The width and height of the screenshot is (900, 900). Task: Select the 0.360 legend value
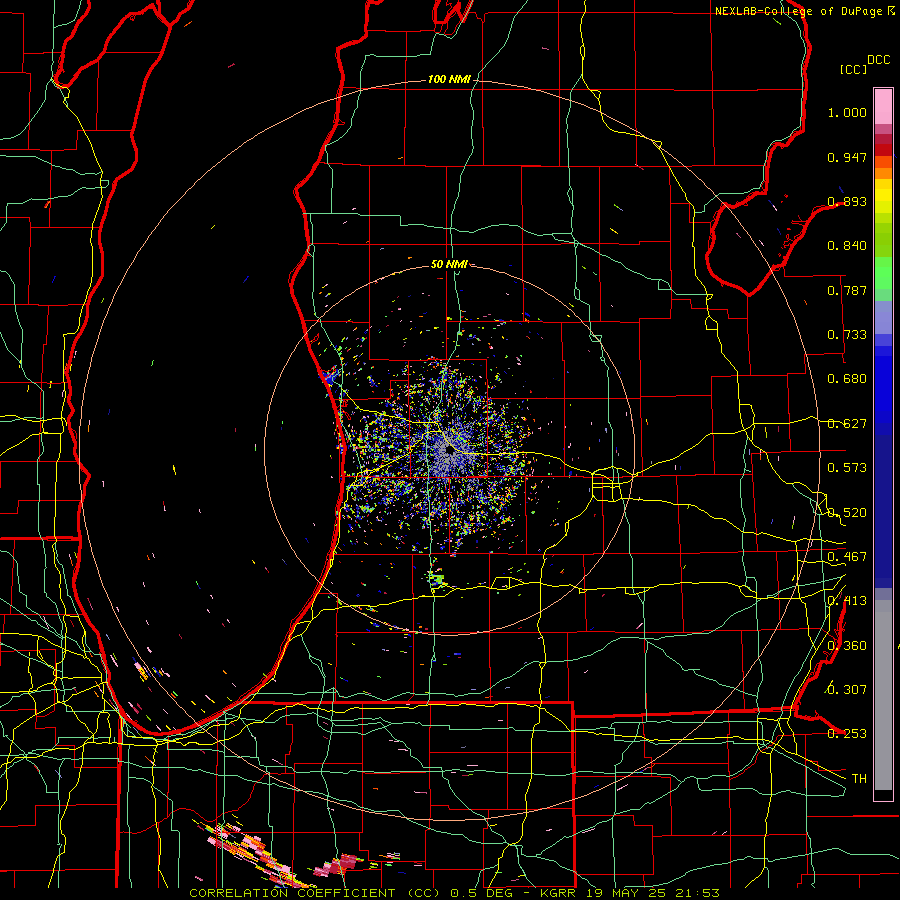(x=847, y=646)
